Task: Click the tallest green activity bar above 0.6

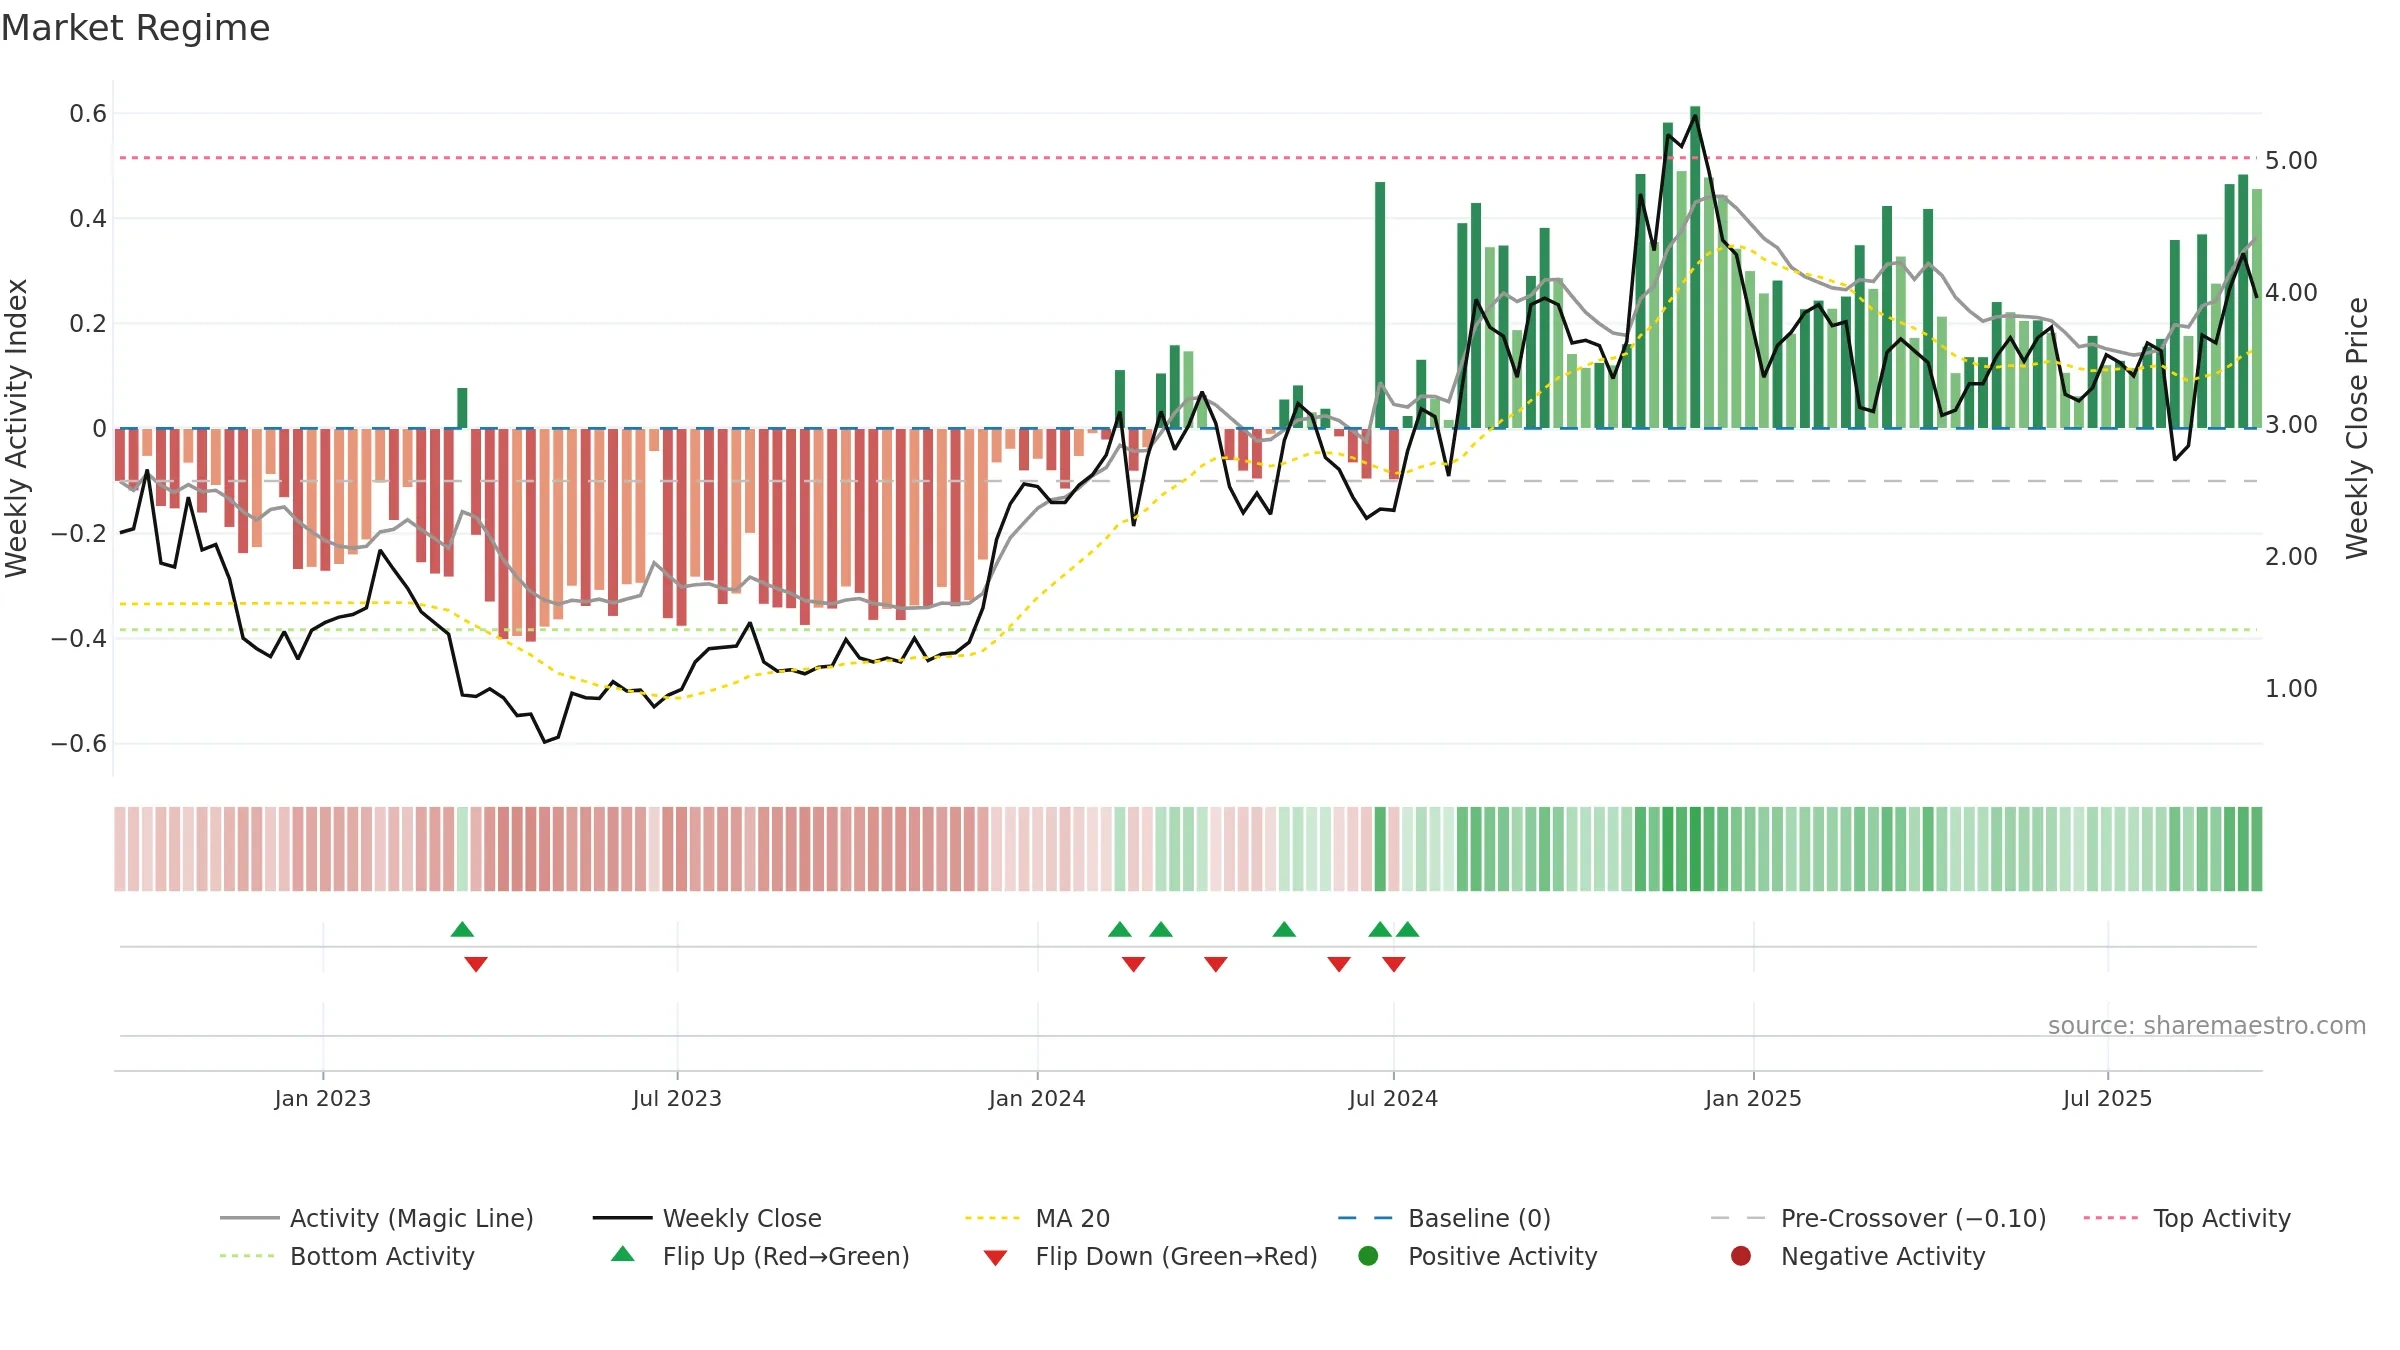Action: coord(1695,267)
